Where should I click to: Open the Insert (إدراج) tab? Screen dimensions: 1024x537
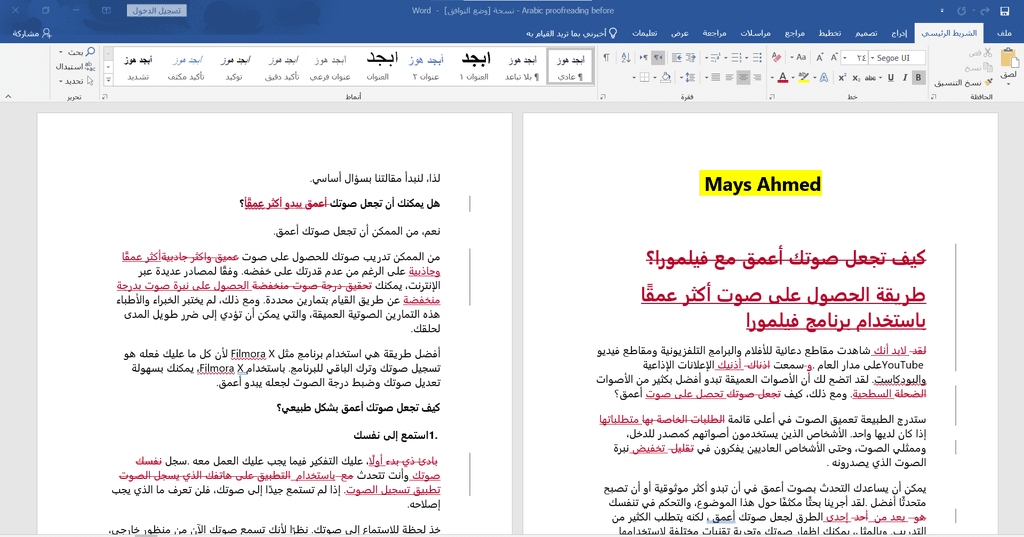click(x=899, y=33)
